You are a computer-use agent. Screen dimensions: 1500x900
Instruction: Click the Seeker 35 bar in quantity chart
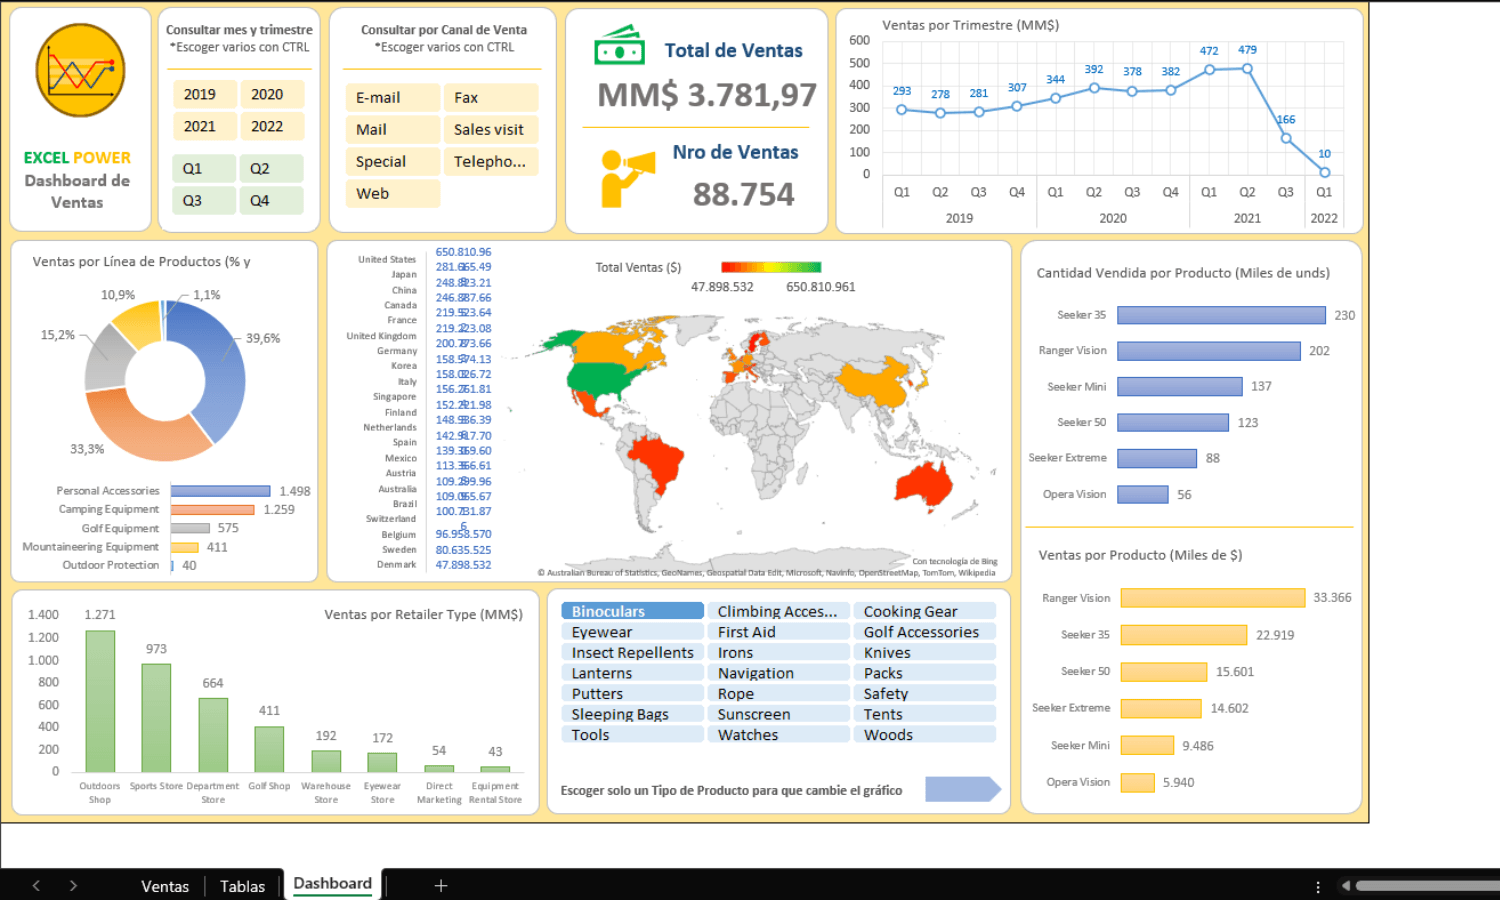1221,315
